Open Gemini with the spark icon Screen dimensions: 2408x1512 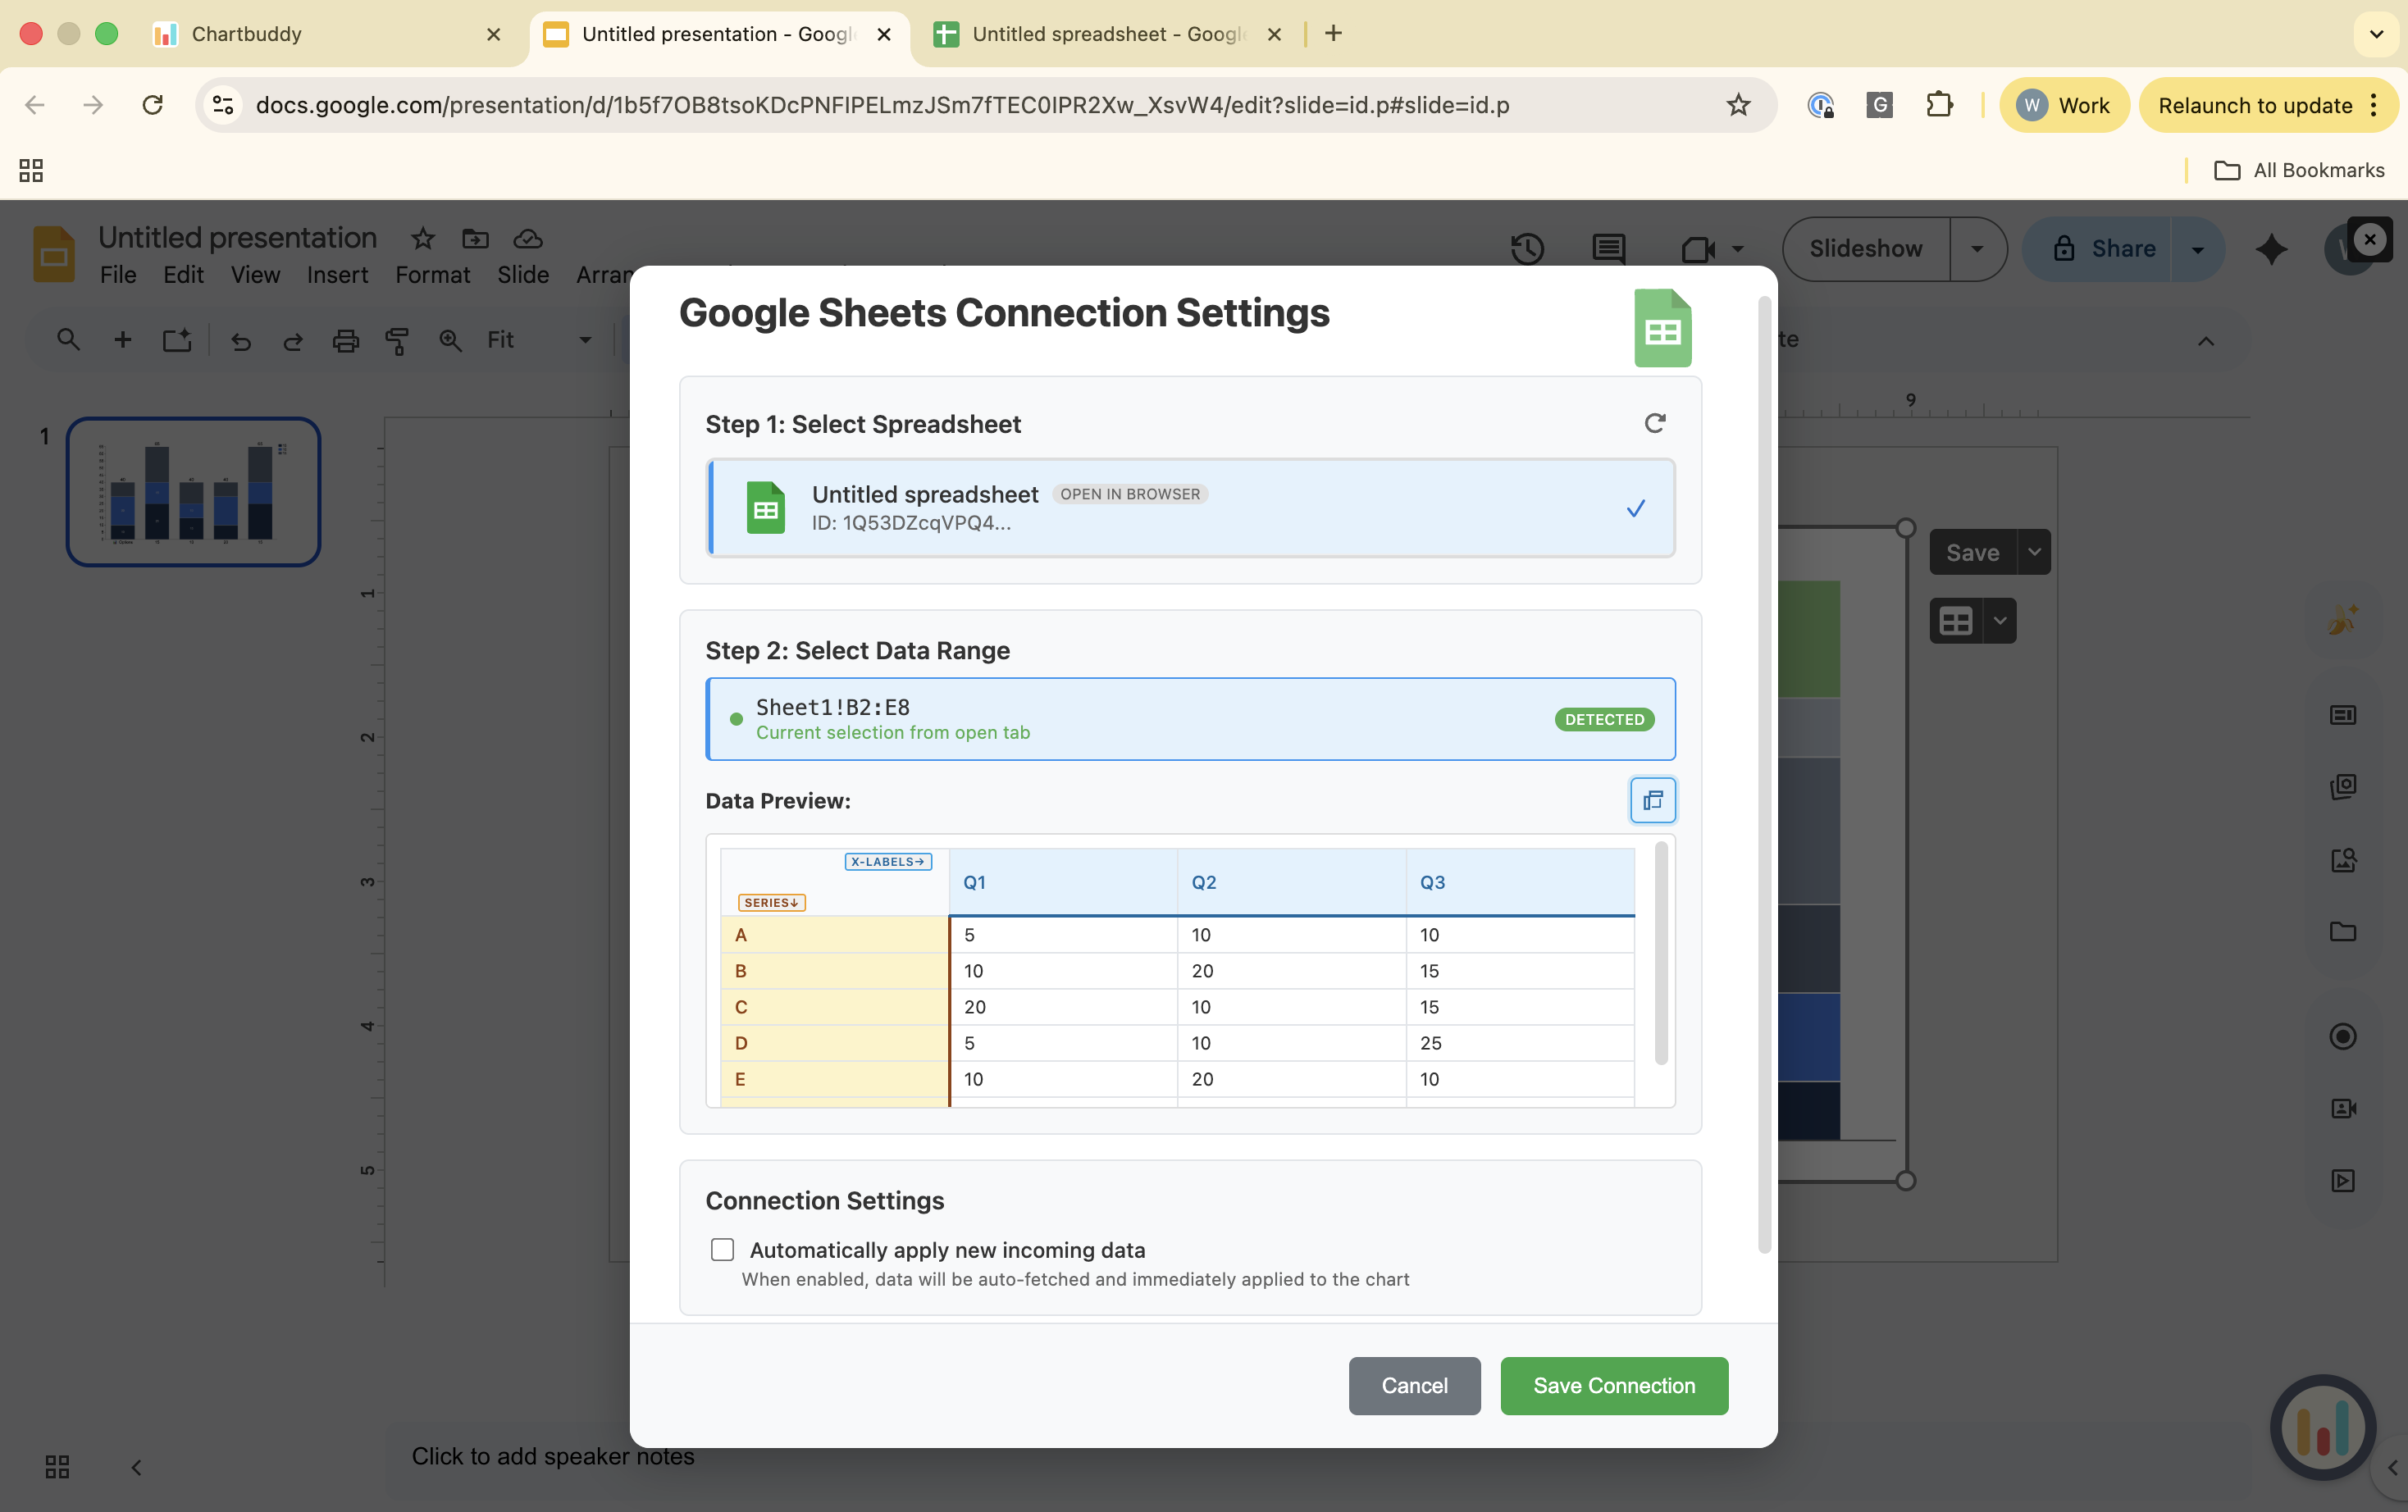[x=2271, y=249]
